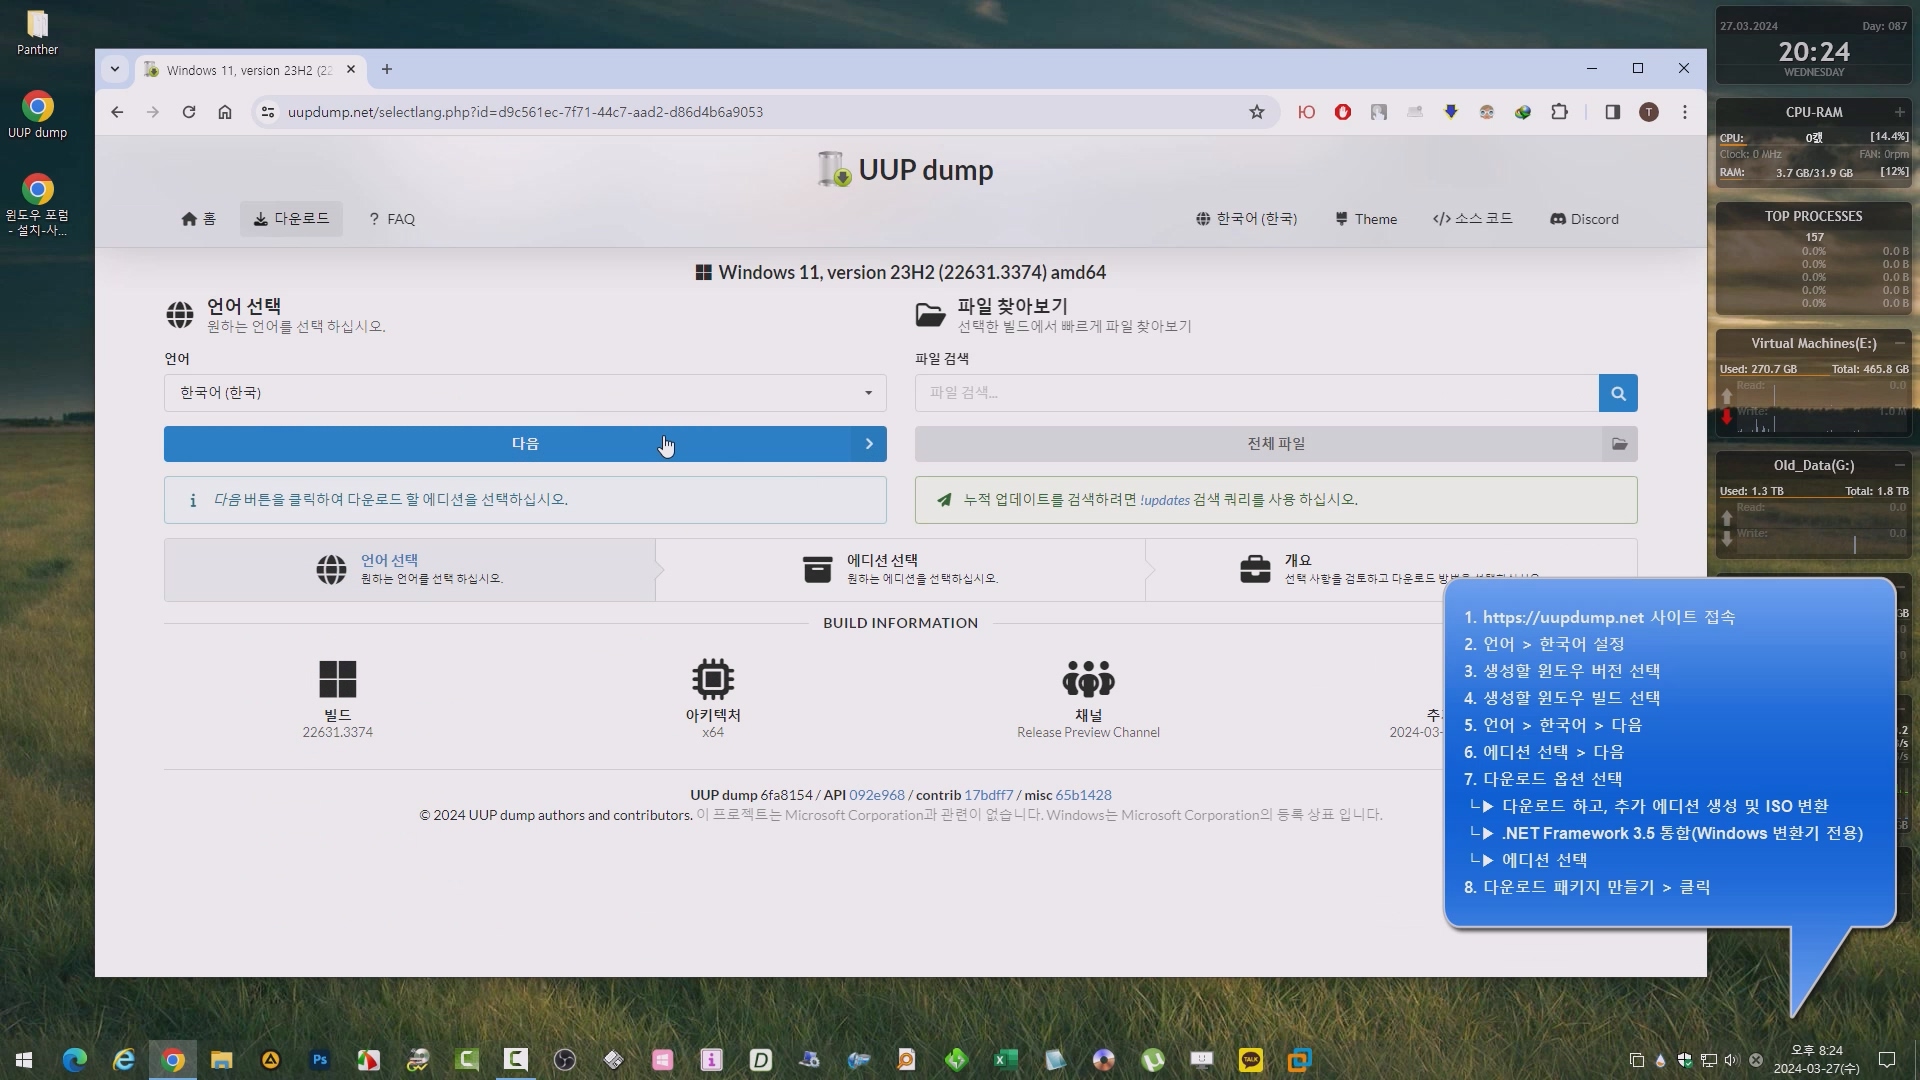Open the T profile avatar
The width and height of the screenshot is (1920, 1080).
coord(1649,112)
